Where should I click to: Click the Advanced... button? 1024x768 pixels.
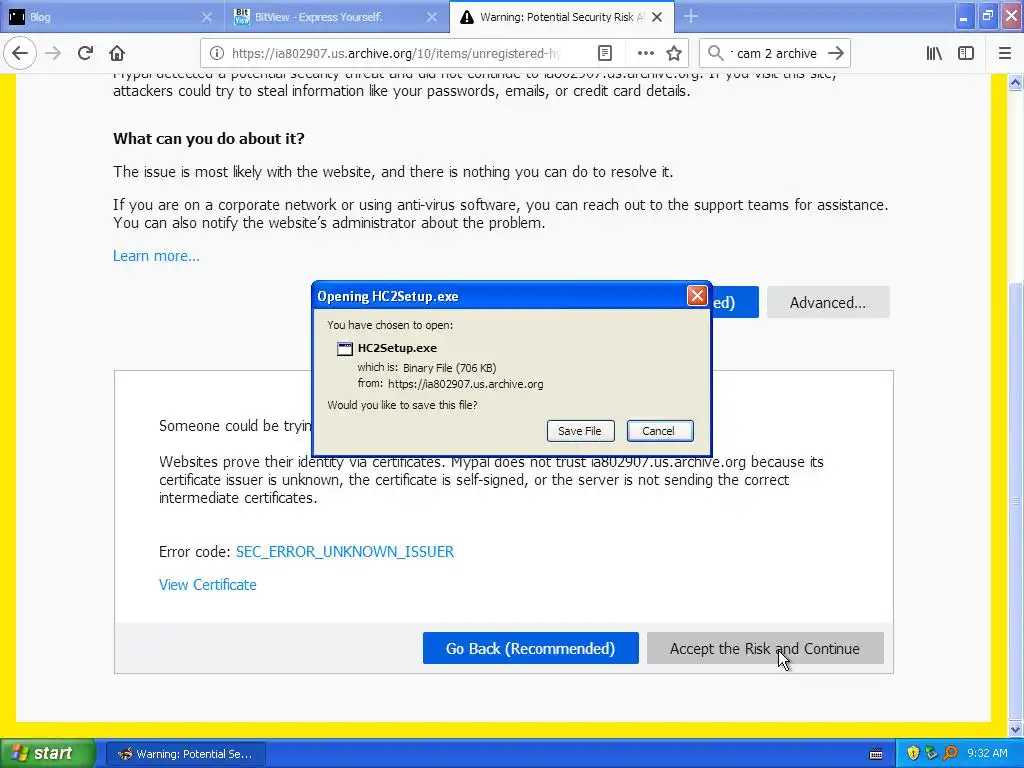[x=827, y=302]
